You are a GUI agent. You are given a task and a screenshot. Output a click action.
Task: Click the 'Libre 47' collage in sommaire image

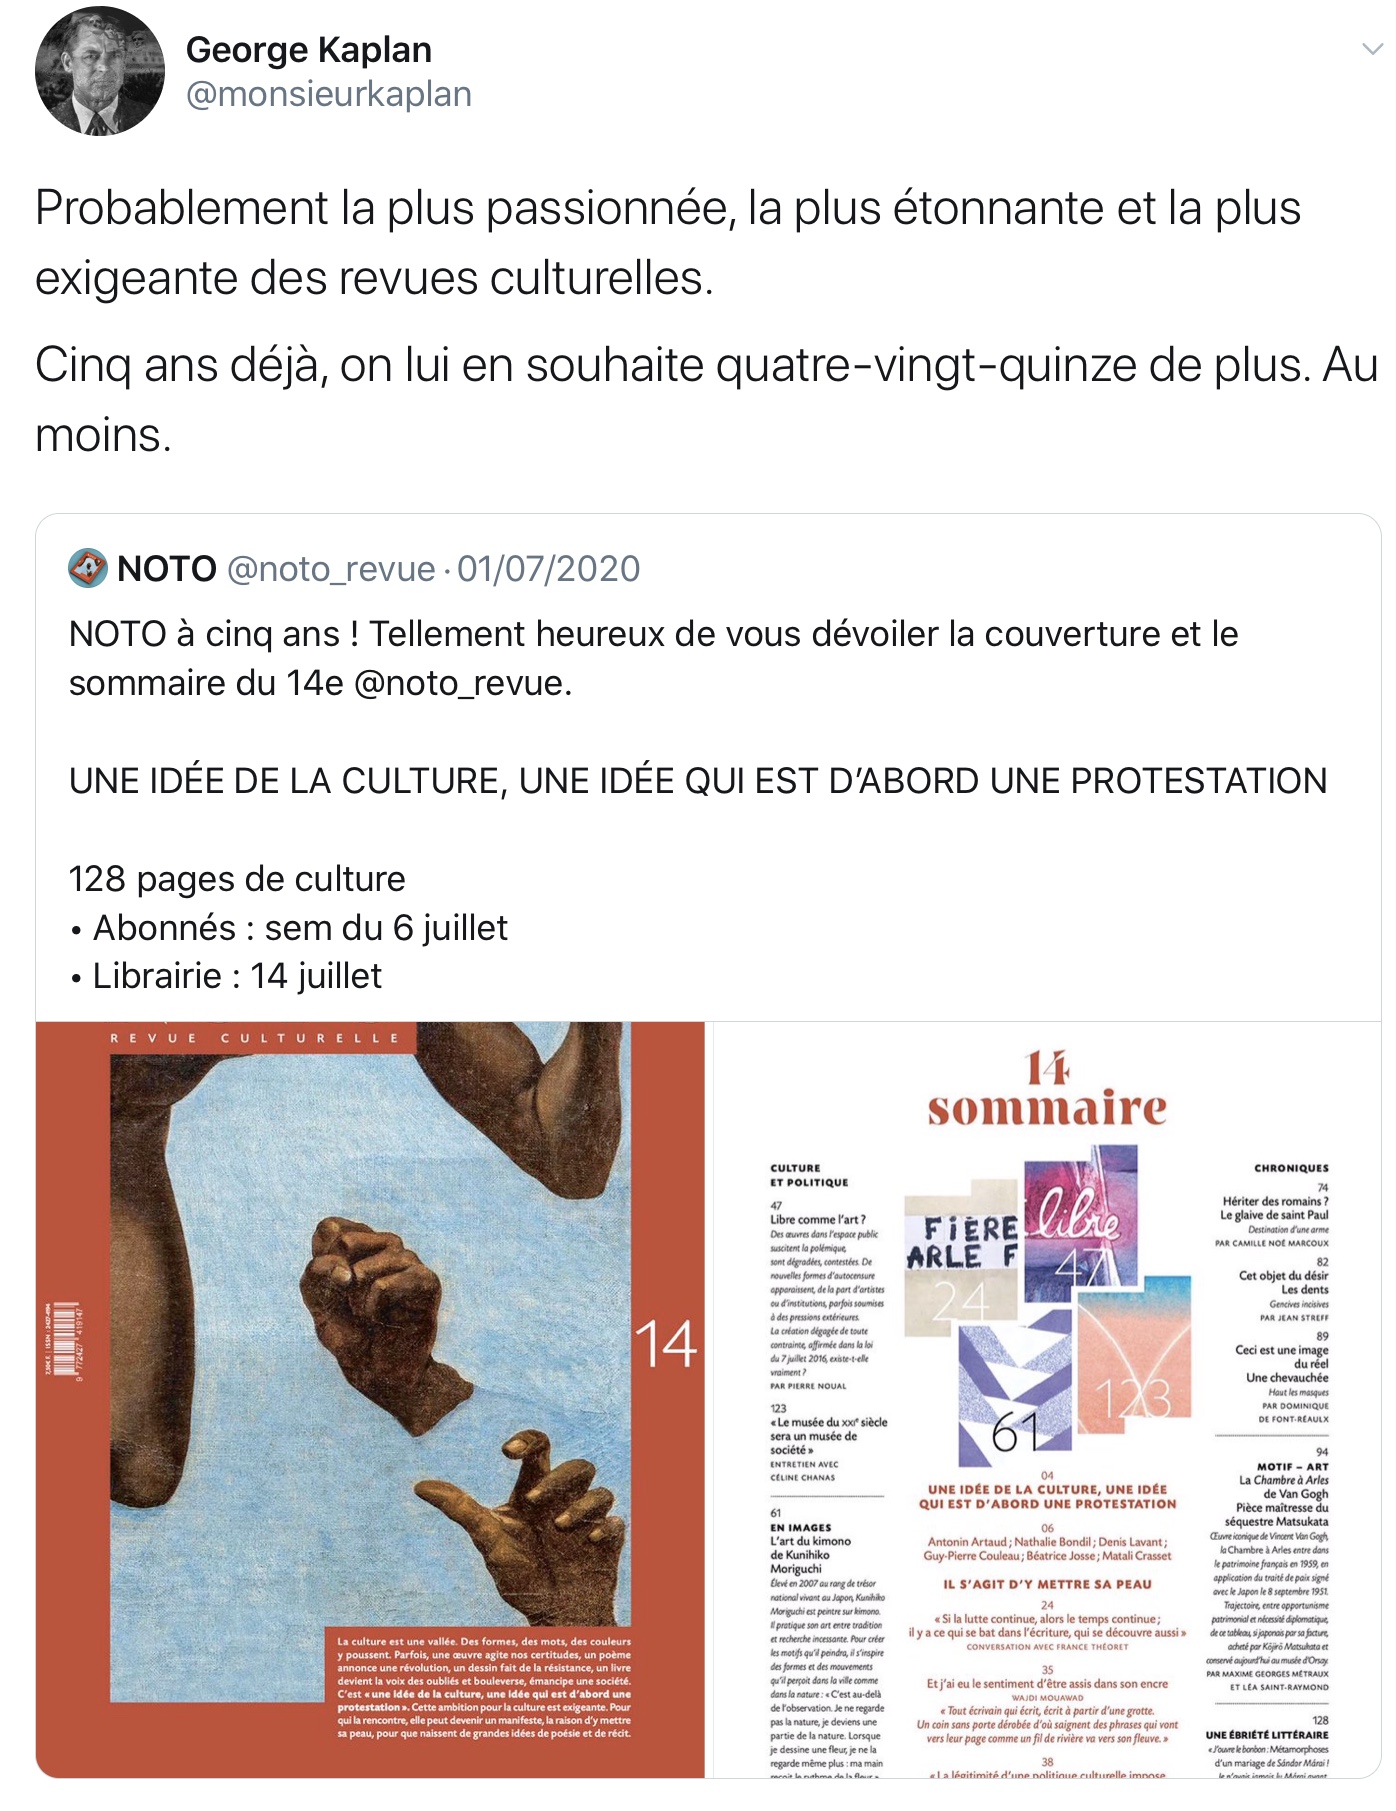coord(1082,1223)
